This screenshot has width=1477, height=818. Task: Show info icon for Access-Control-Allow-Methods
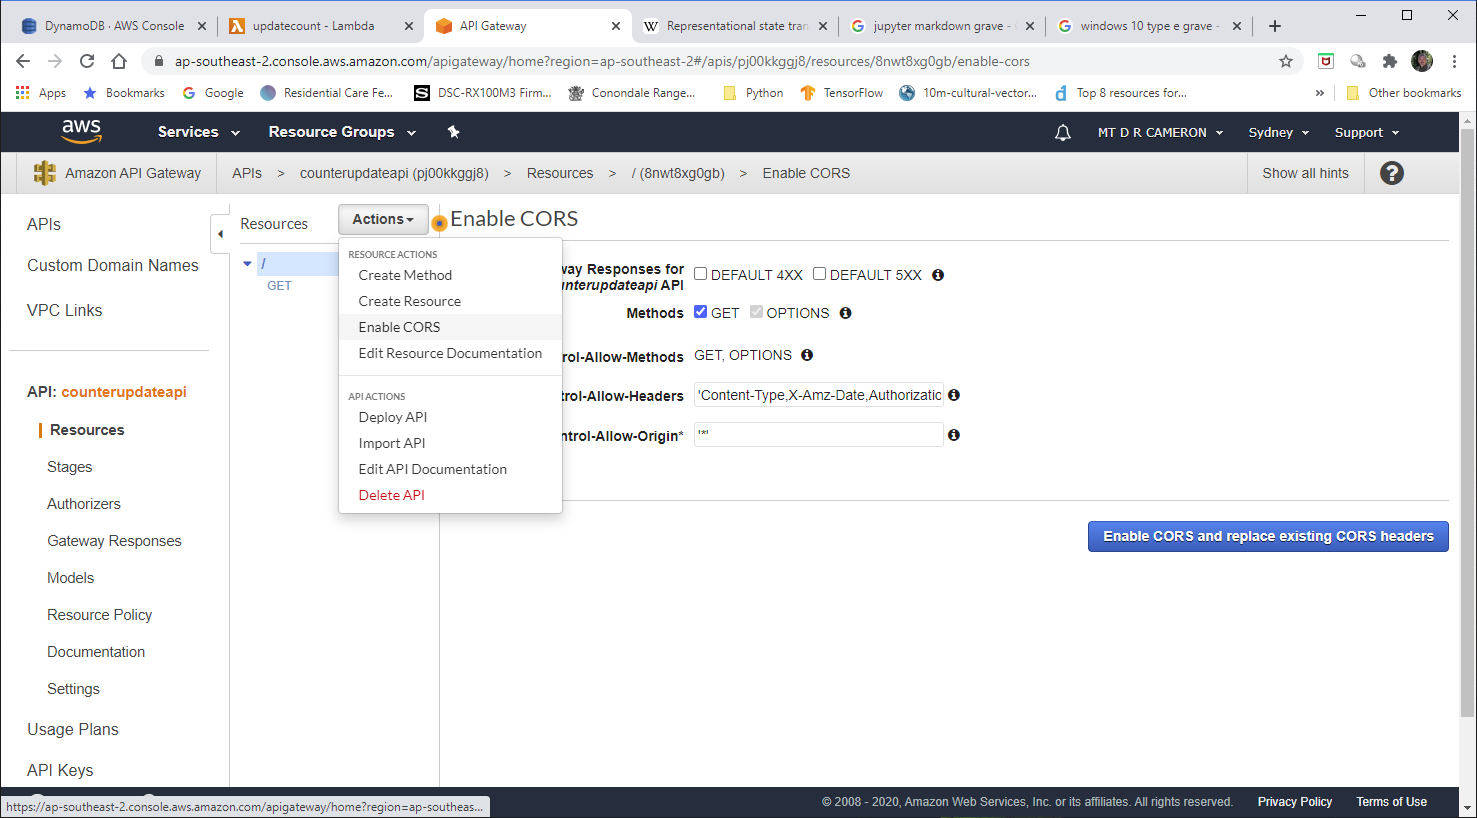point(807,355)
